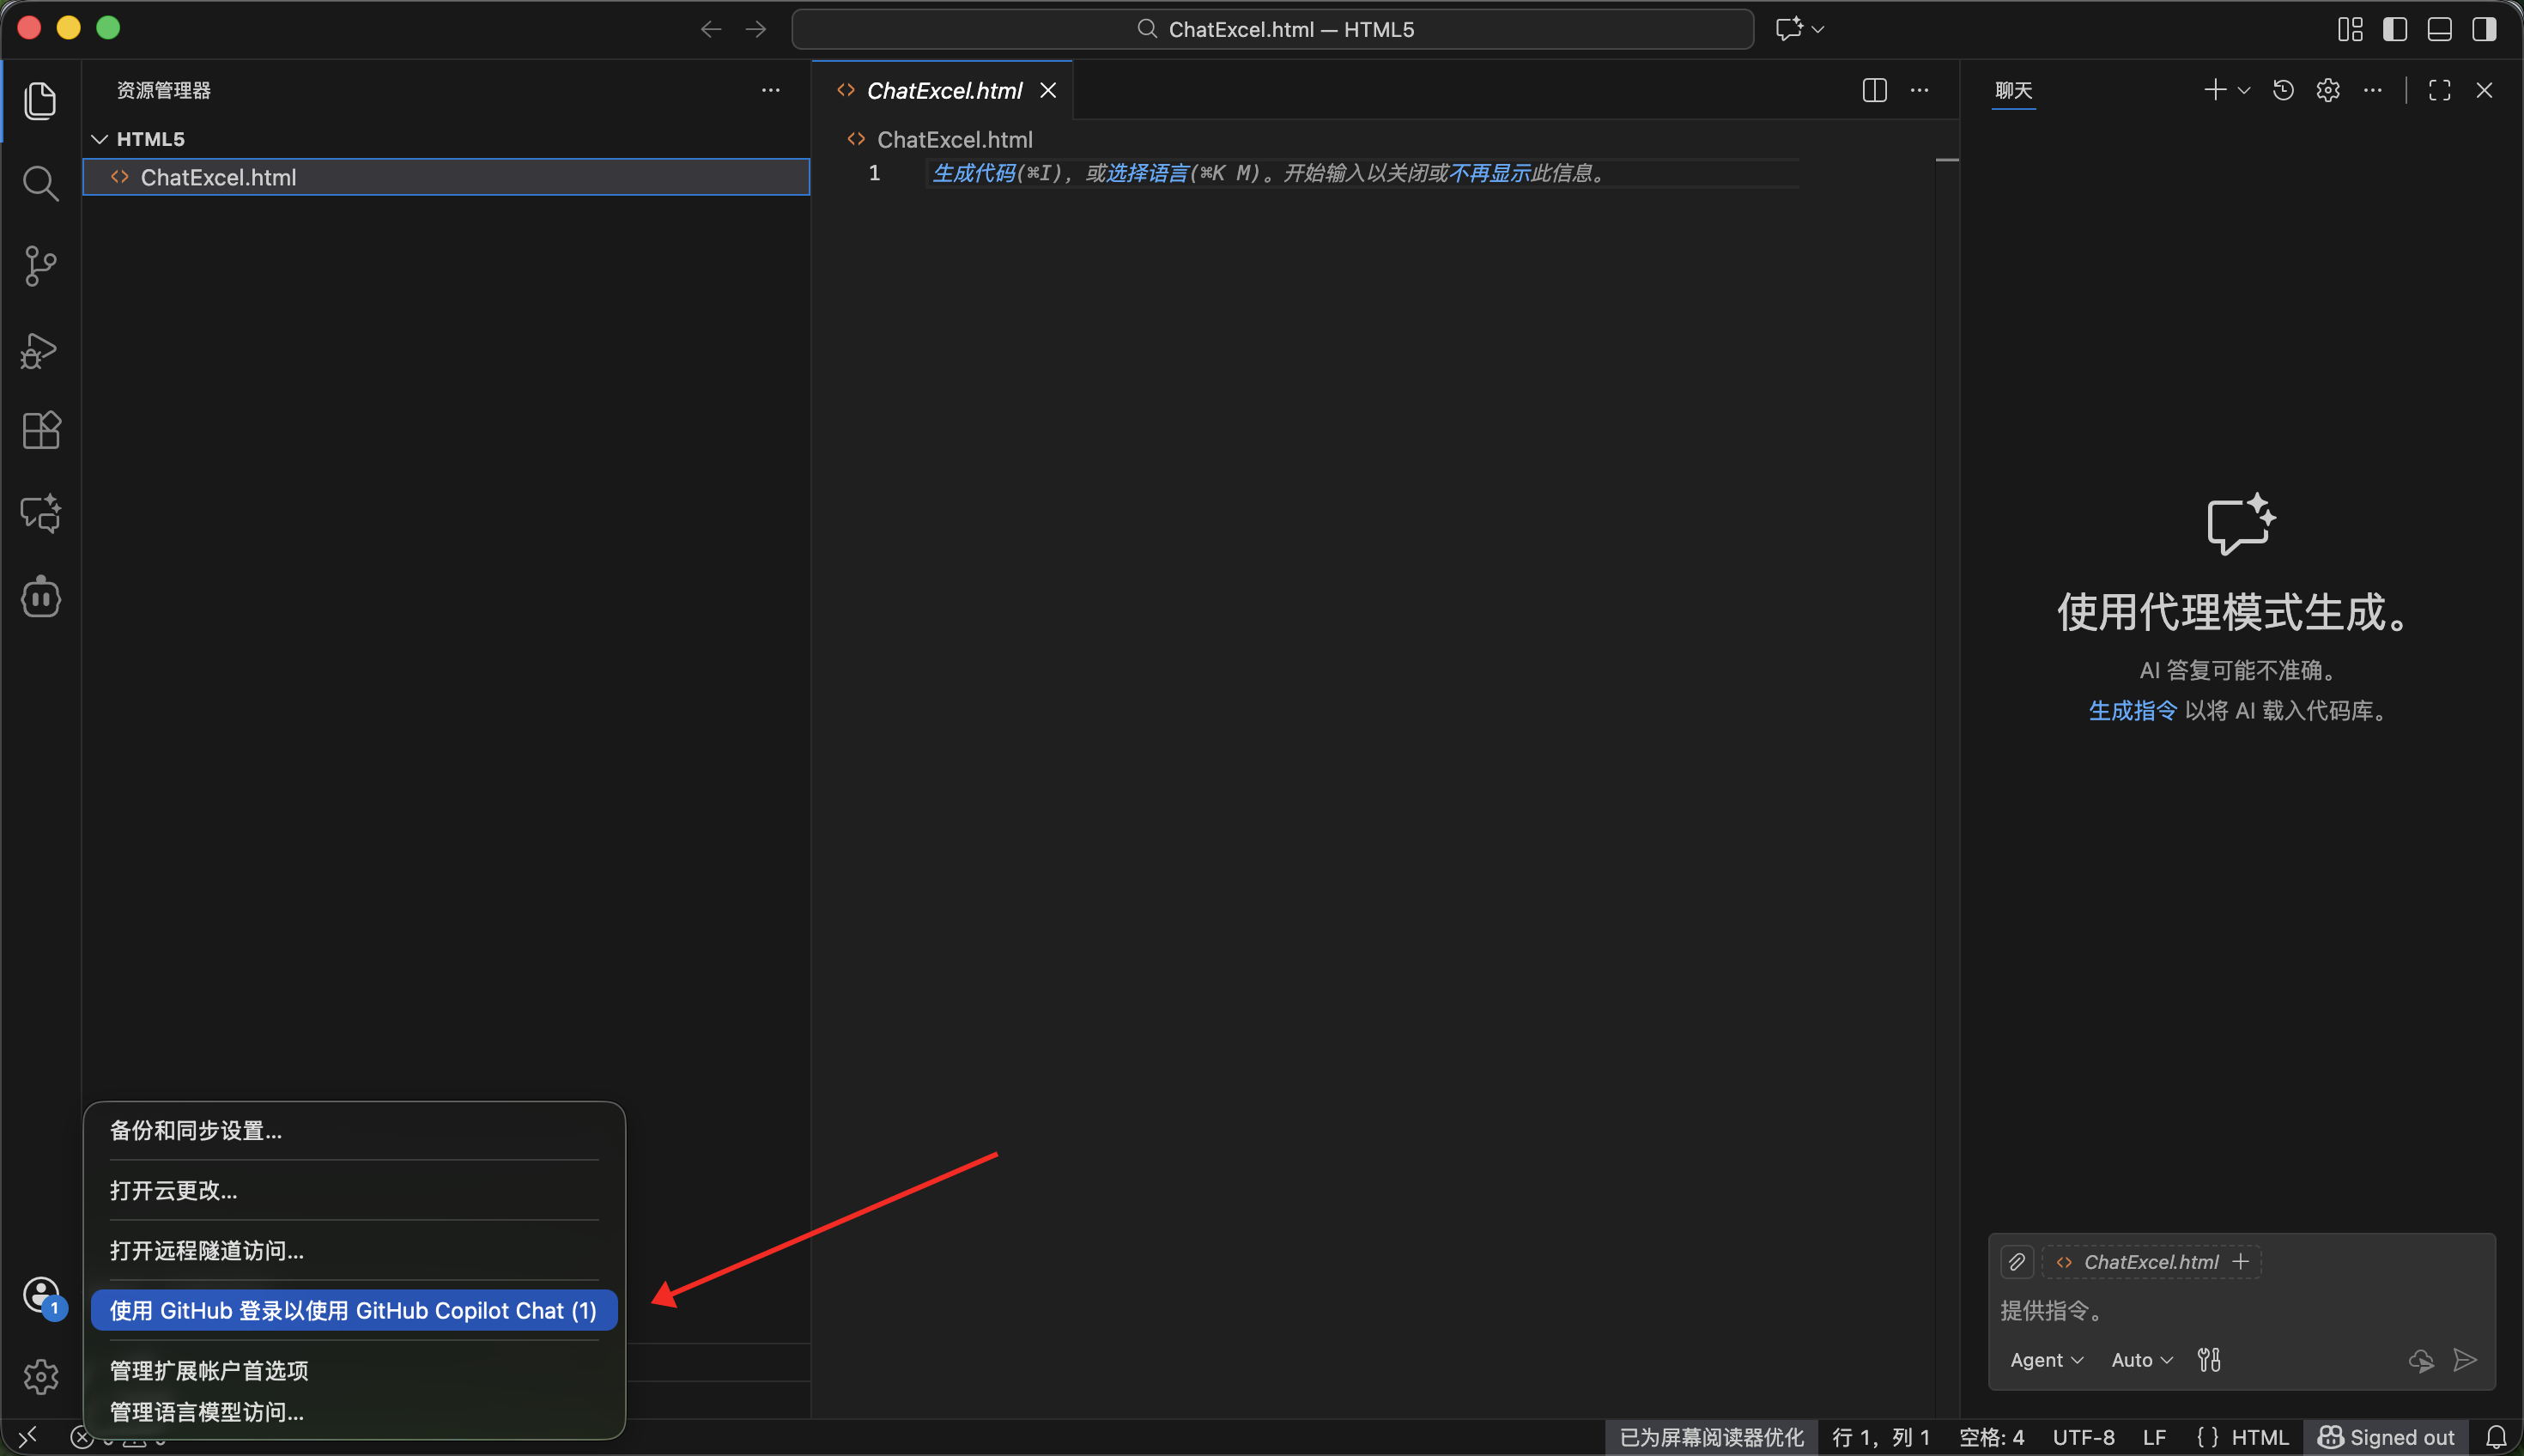This screenshot has height=1456, width=2524.
Task: Toggle the bottom panel visibility
Action: [2439, 29]
